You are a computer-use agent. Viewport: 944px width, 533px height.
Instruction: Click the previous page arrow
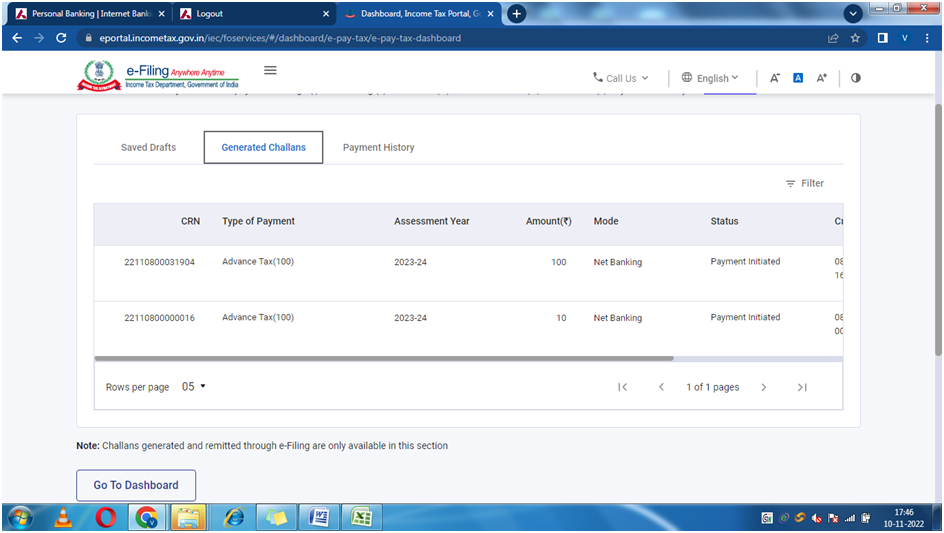point(661,387)
